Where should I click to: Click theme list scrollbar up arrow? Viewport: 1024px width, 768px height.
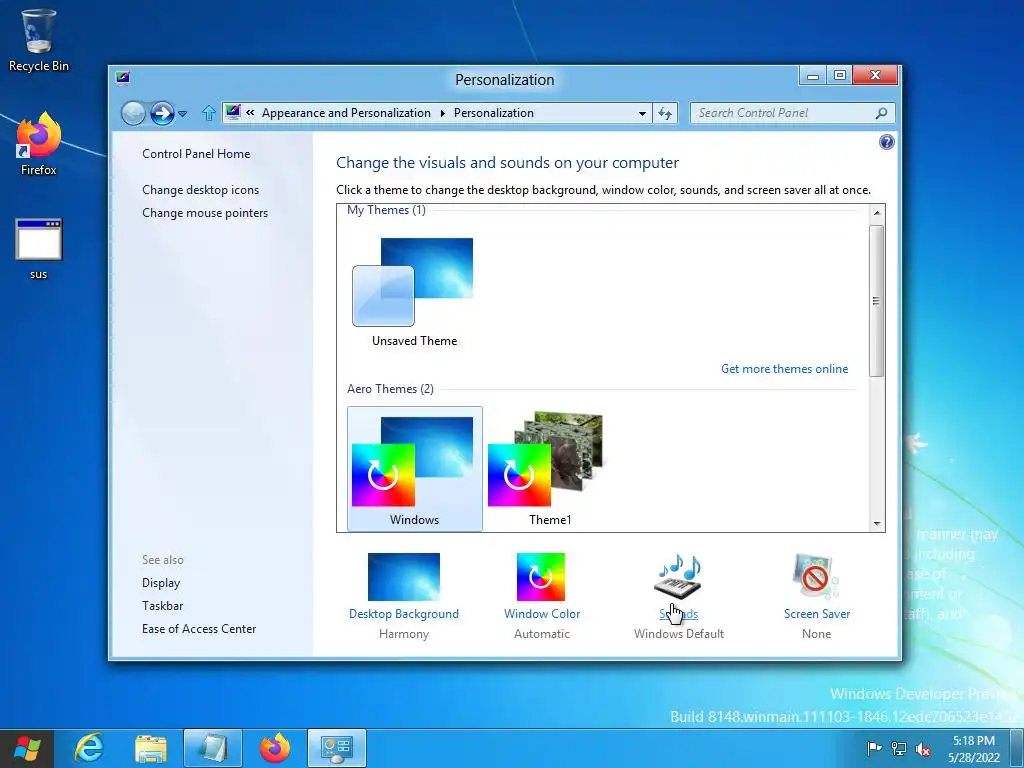(x=877, y=213)
